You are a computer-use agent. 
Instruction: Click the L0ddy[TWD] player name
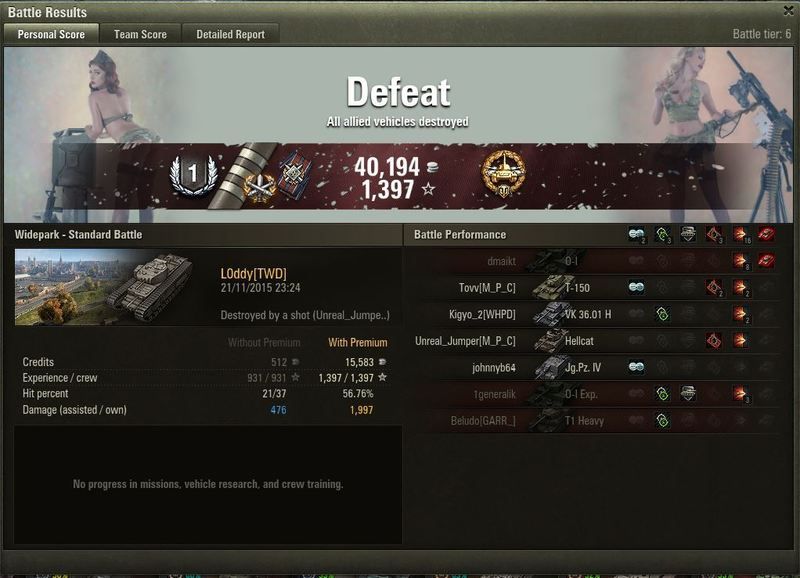point(254,273)
